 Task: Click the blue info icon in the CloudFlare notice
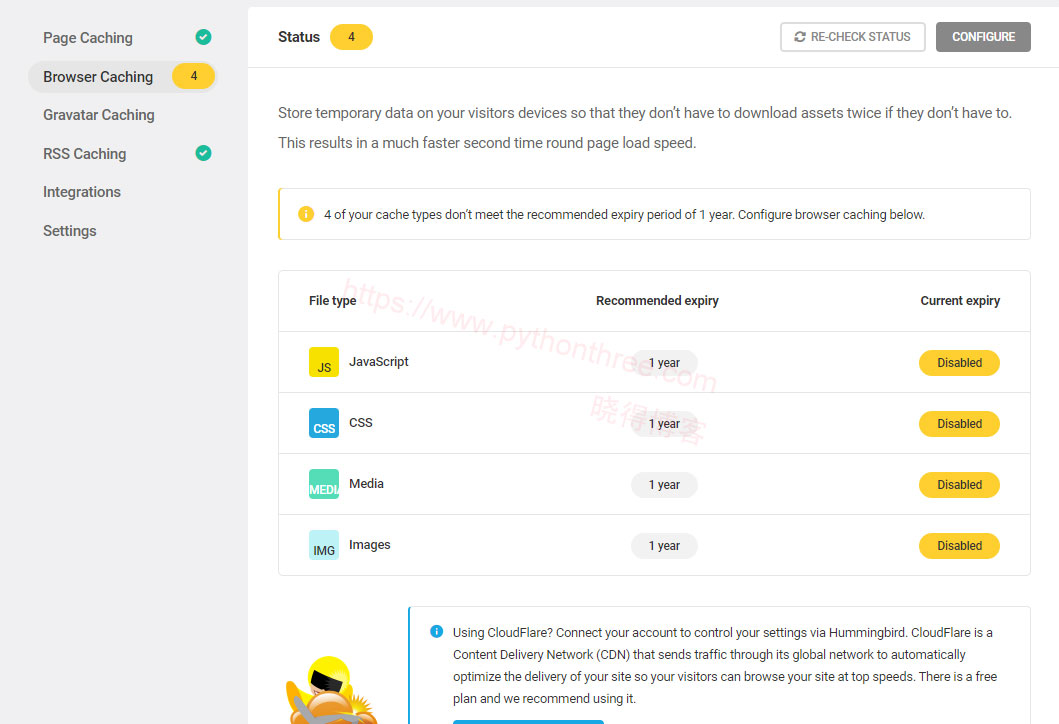point(437,631)
